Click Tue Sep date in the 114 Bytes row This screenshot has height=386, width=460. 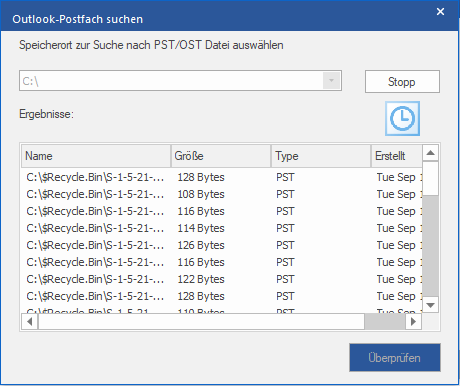[x=399, y=228]
